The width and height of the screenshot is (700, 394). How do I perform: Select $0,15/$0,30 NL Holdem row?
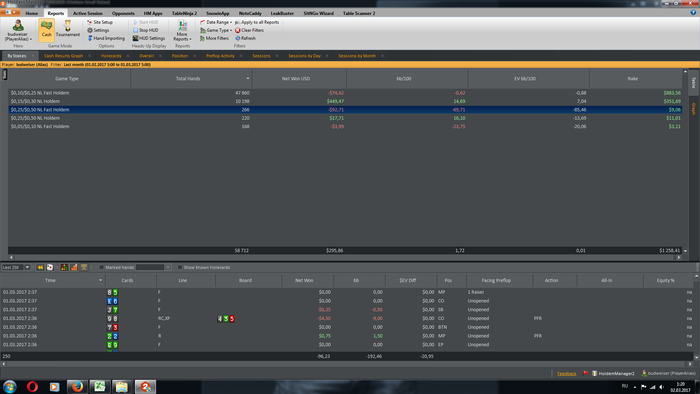(345, 101)
